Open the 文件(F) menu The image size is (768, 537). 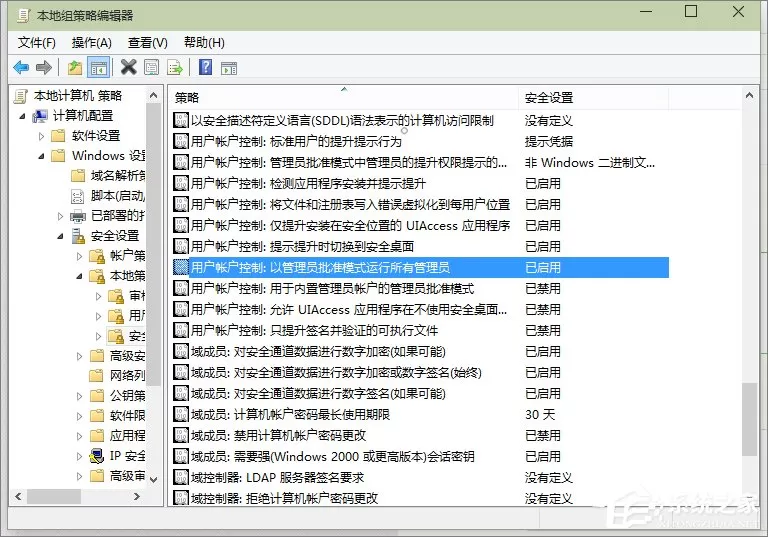coord(37,43)
